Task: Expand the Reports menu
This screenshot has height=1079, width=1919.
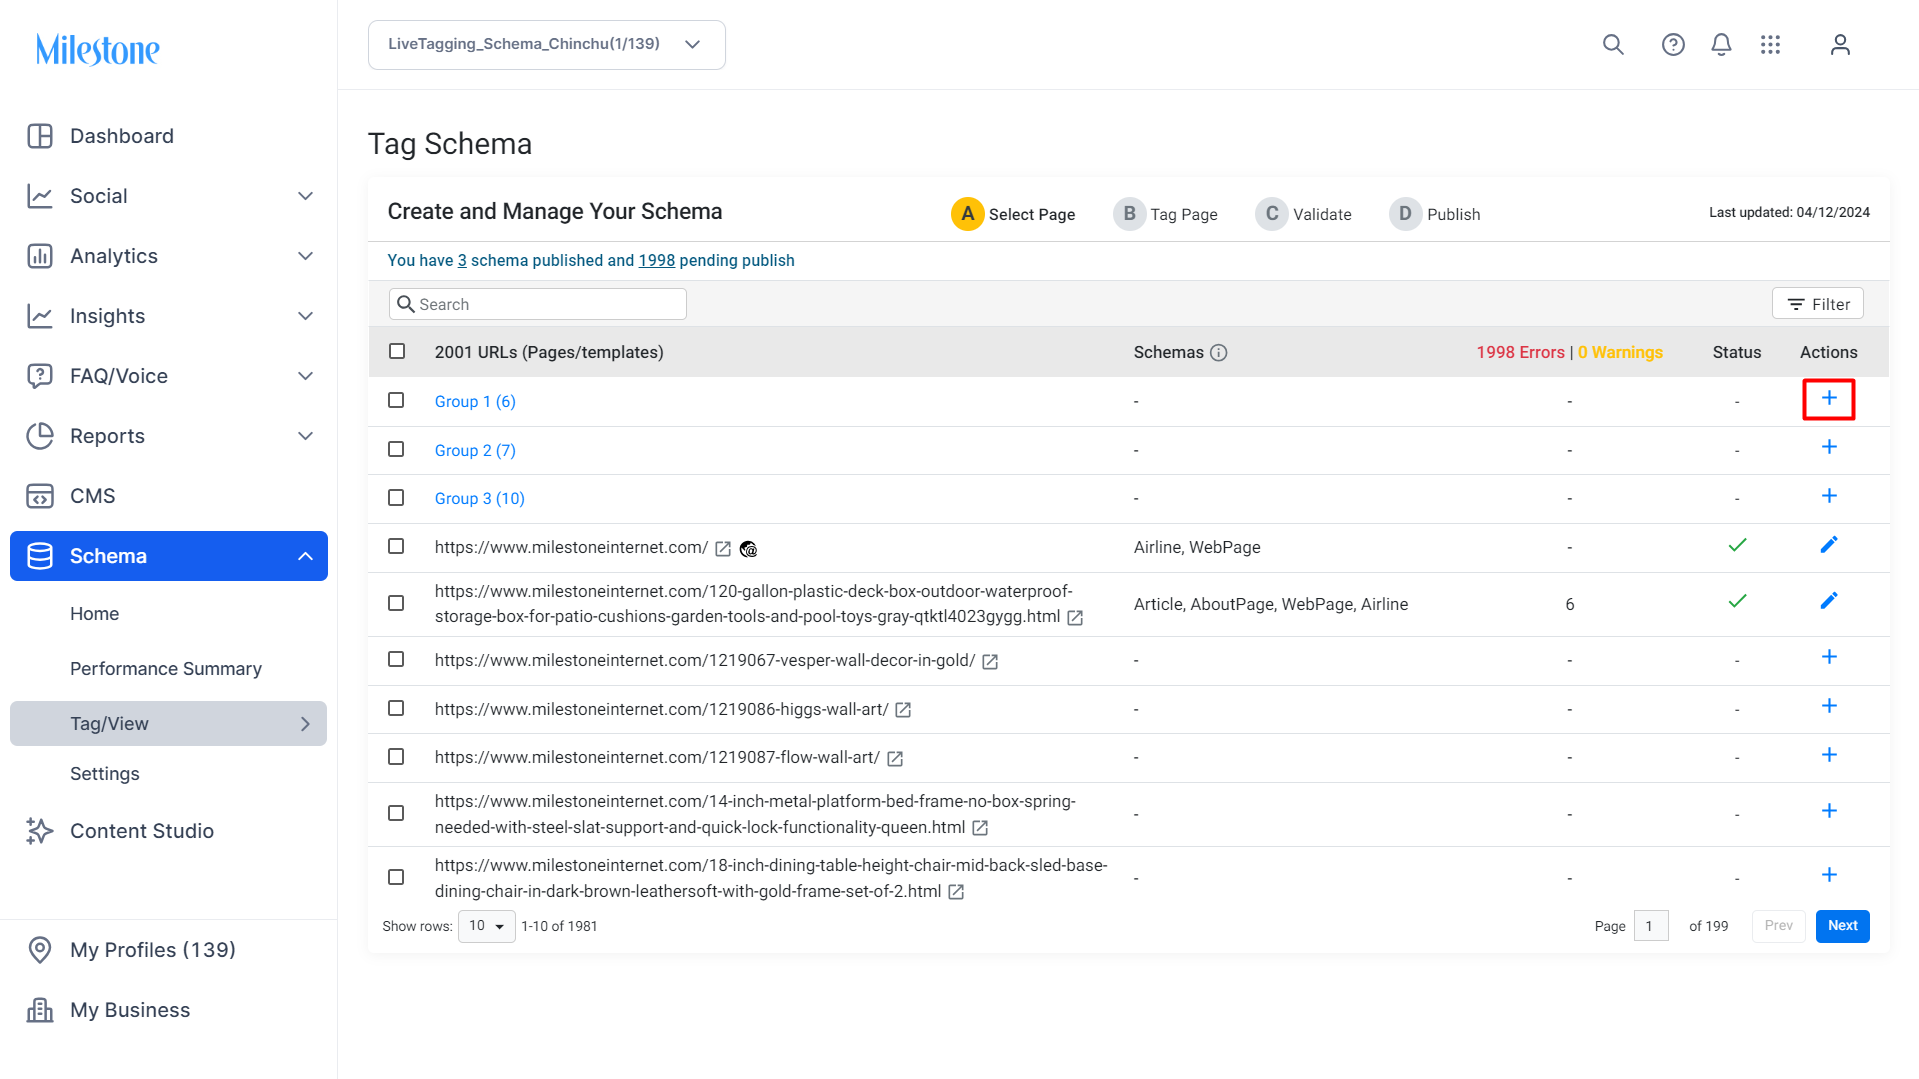Action: (306, 436)
